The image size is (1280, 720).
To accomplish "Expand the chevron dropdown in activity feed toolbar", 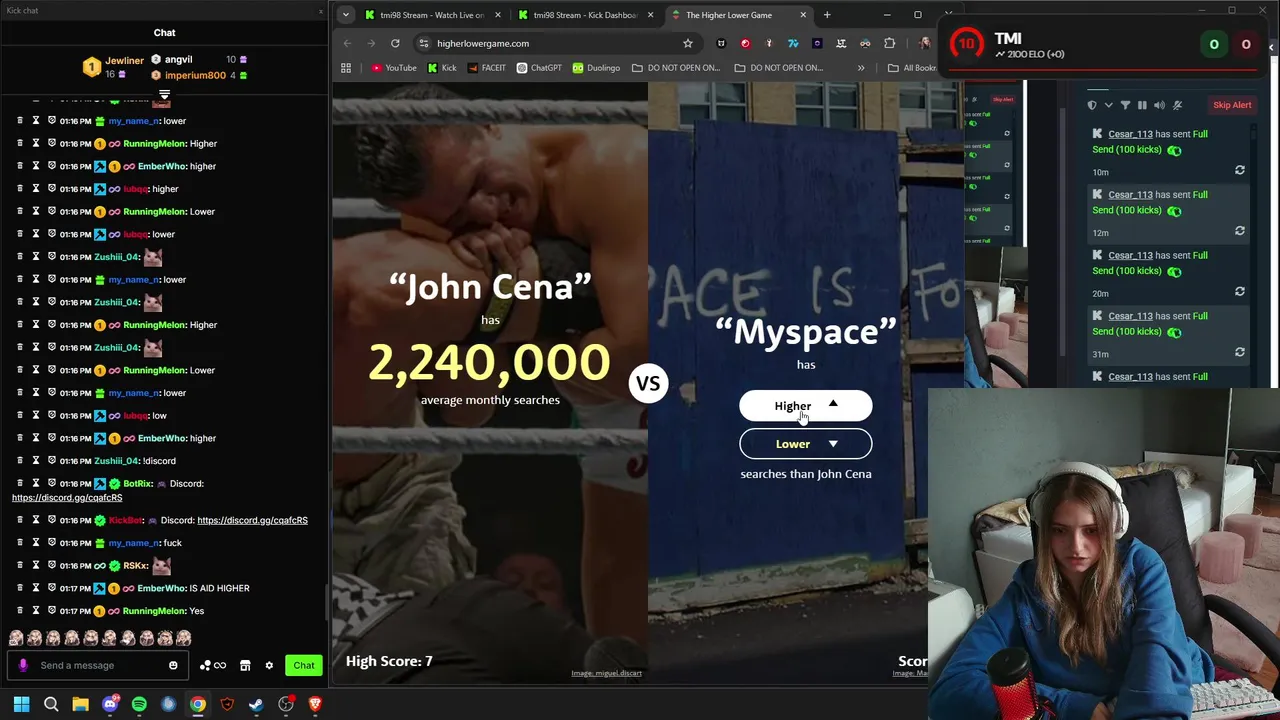I will pyautogui.click(x=1108, y=105).
